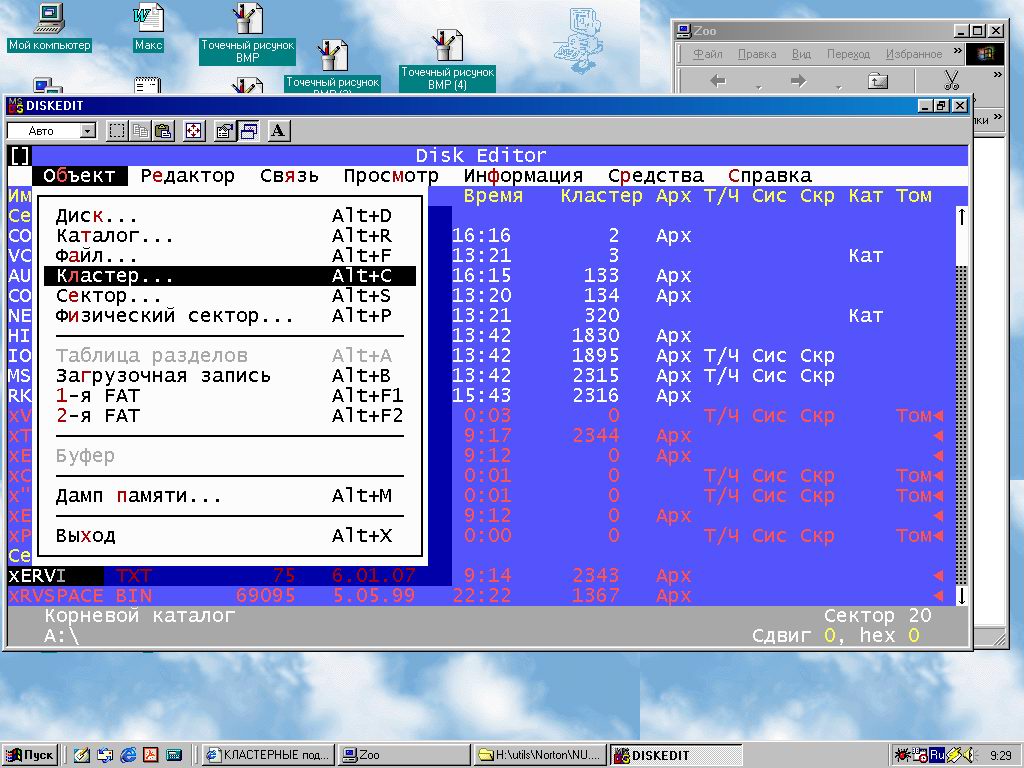Toggle the Background windows icon in DISKEDIT toolbar
Image resolution: width=1024 pixels, height=768 pixels.
tap(248, 131)
